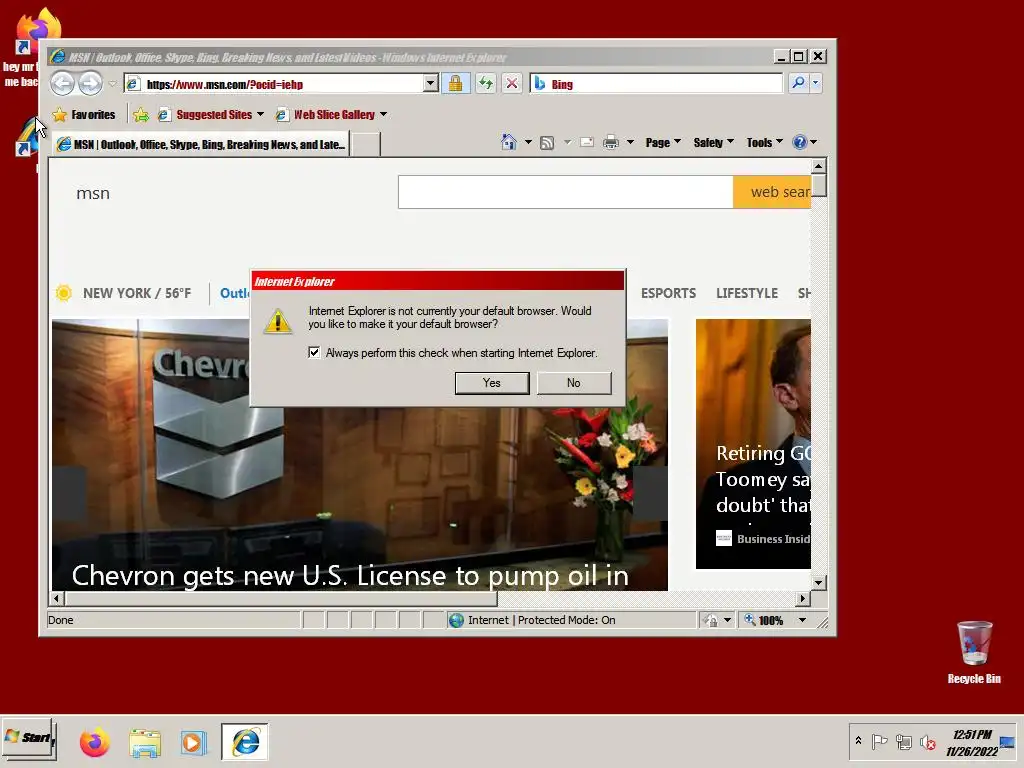
Task: Open the ESPORTS navigation link
Action: (x=668, y=293)
